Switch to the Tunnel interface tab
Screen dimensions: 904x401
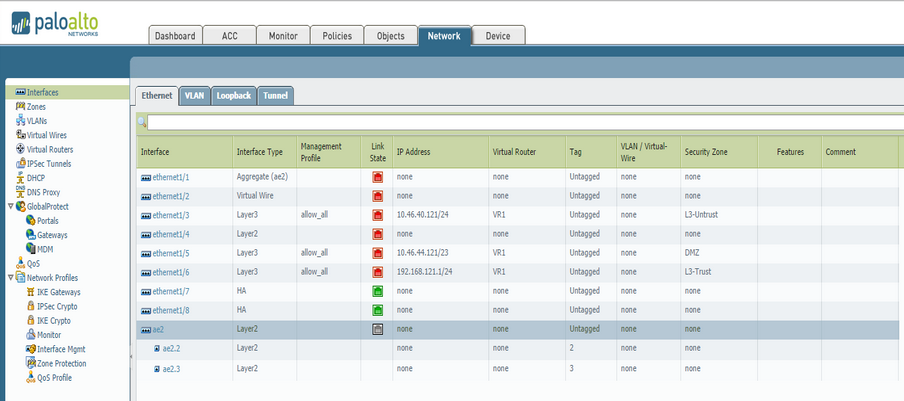point(276,96)
